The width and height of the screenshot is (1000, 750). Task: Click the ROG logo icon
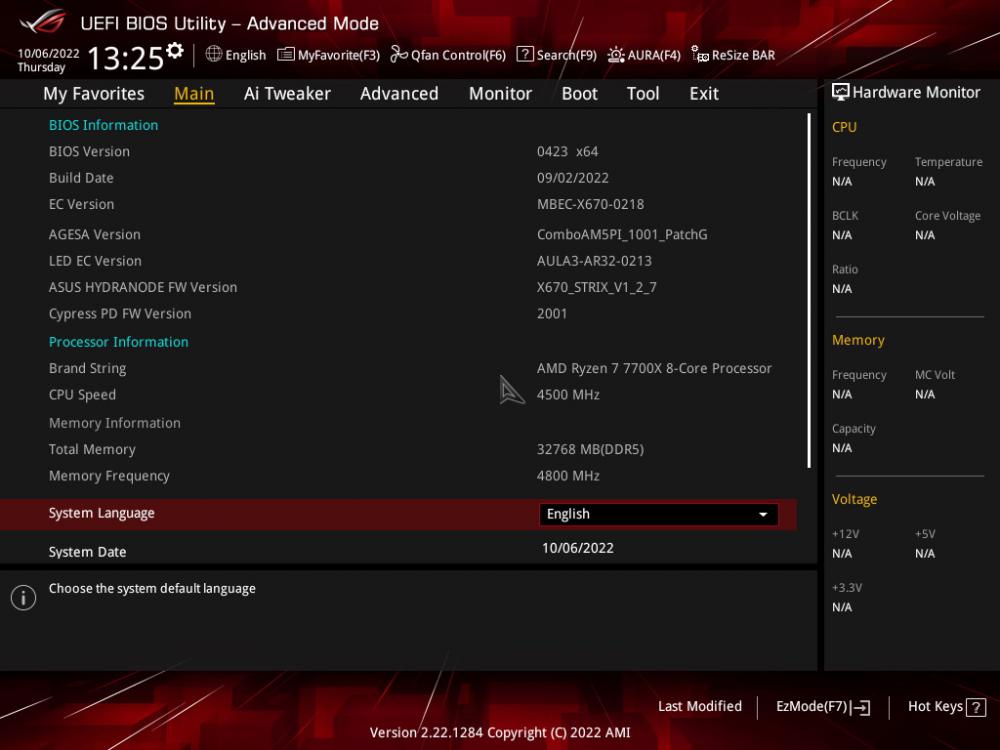[42, 21]
